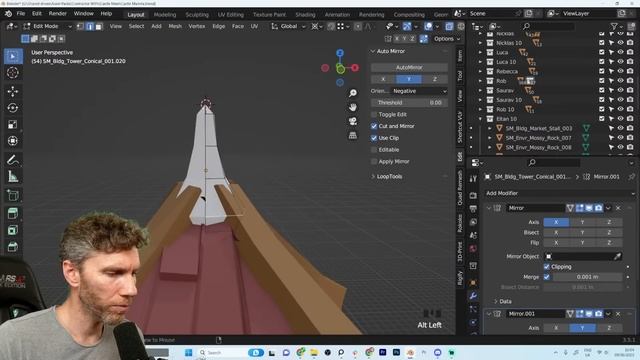Select Y axis in Auto Mirror panel
The width and height of the screenshot is (640, 360).
[x=409, y=79]
